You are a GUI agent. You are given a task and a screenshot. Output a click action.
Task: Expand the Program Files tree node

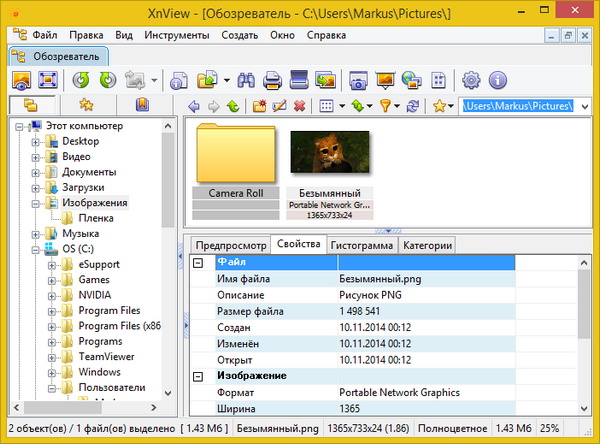click(x=52, y=311)
